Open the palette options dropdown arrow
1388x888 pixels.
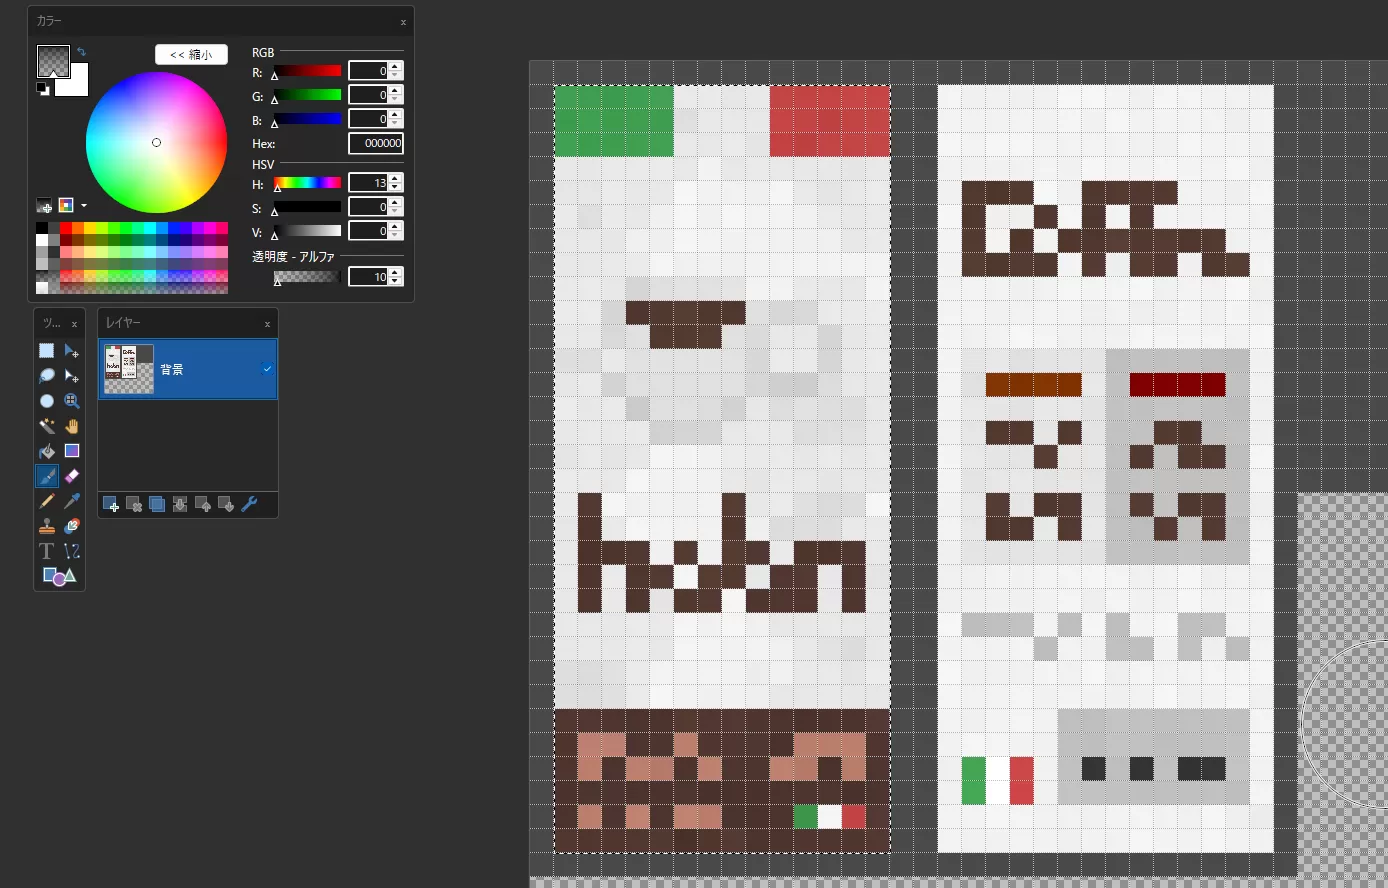coord(84,206)
